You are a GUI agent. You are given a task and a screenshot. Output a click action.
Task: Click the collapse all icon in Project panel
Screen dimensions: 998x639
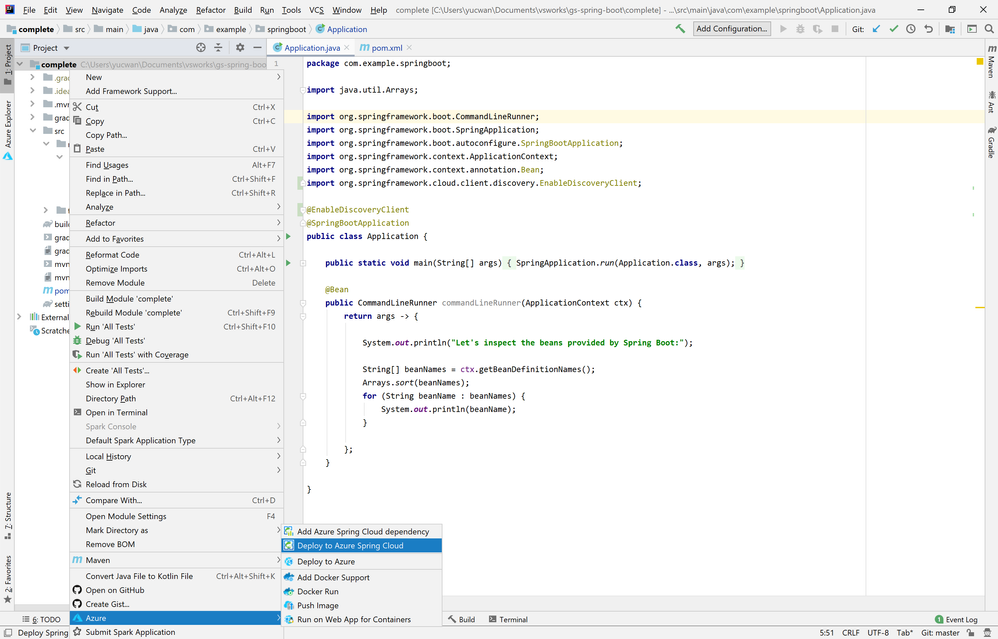[x=218, y=47]
